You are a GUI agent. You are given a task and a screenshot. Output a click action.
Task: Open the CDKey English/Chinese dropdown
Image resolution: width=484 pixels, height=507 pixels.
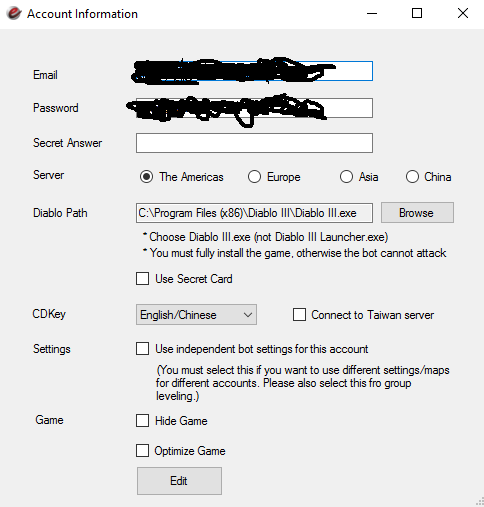tap(196, 315)
